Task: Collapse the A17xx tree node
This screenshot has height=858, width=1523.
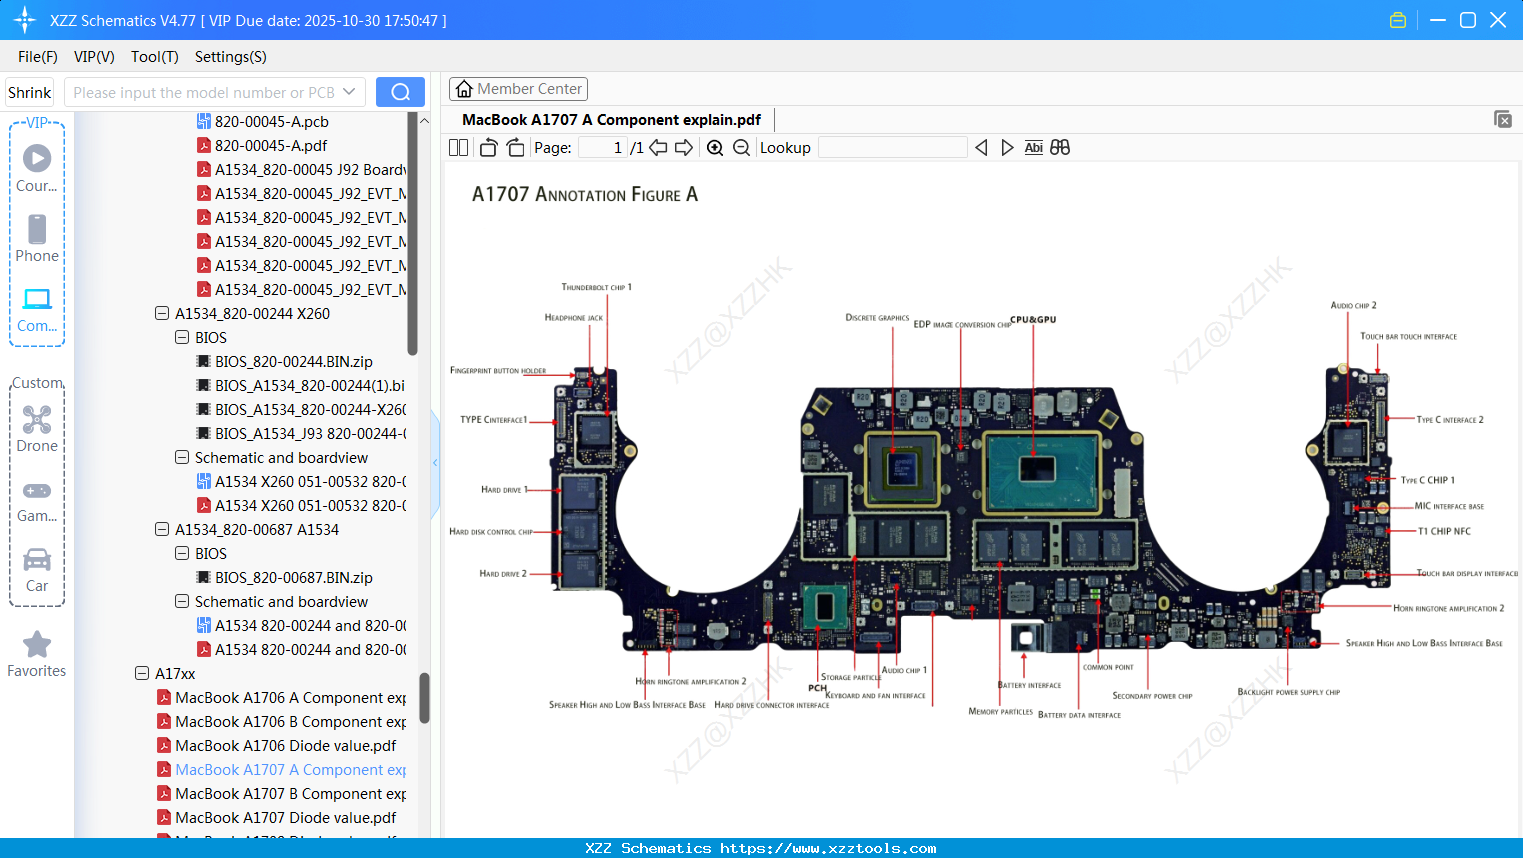Action: click(x=142, y=674)
